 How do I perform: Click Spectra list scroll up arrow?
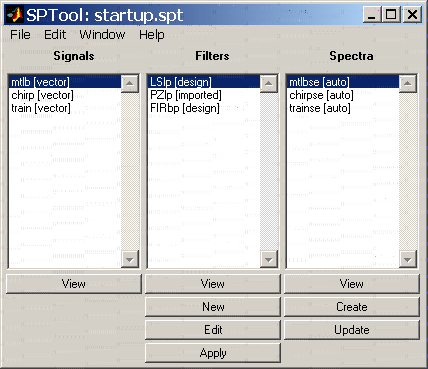click(x=408, y=84)
